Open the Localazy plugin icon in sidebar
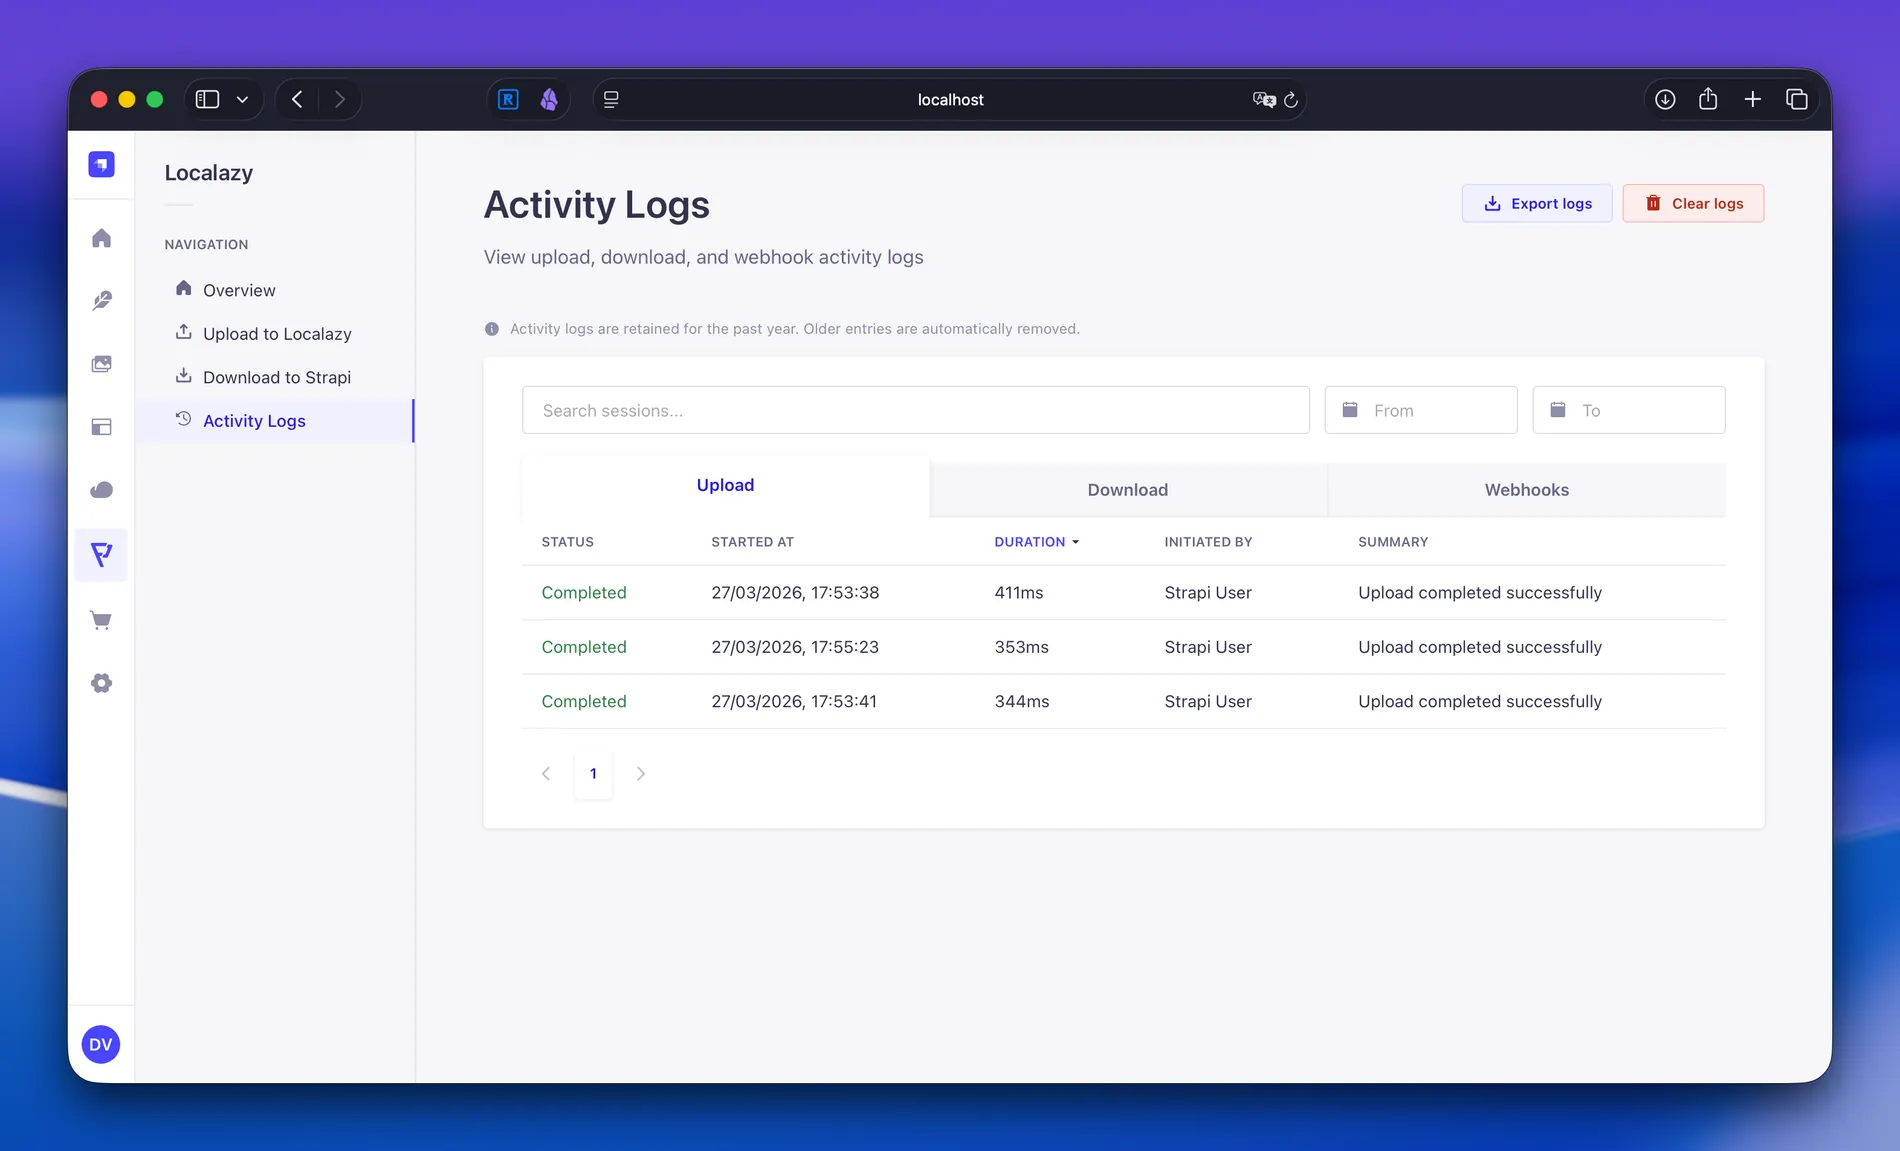The image size is (1900, 1151). click(x=101, y=555)
